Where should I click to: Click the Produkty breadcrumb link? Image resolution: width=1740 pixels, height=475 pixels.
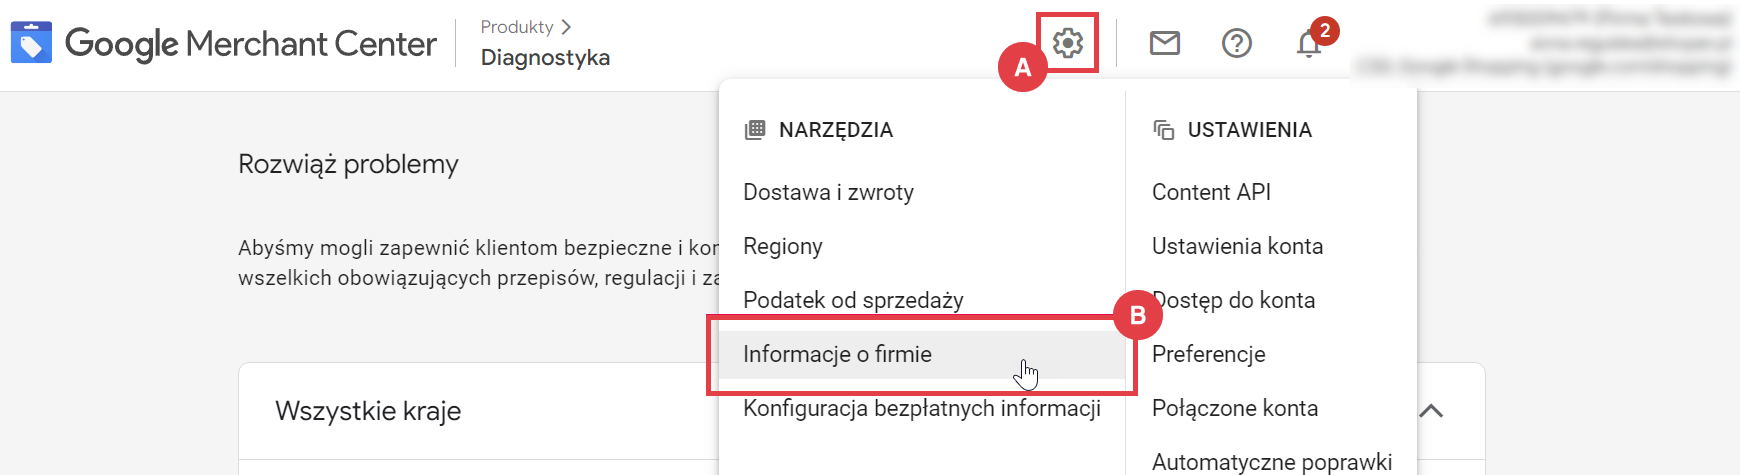[x=517, y=27]
